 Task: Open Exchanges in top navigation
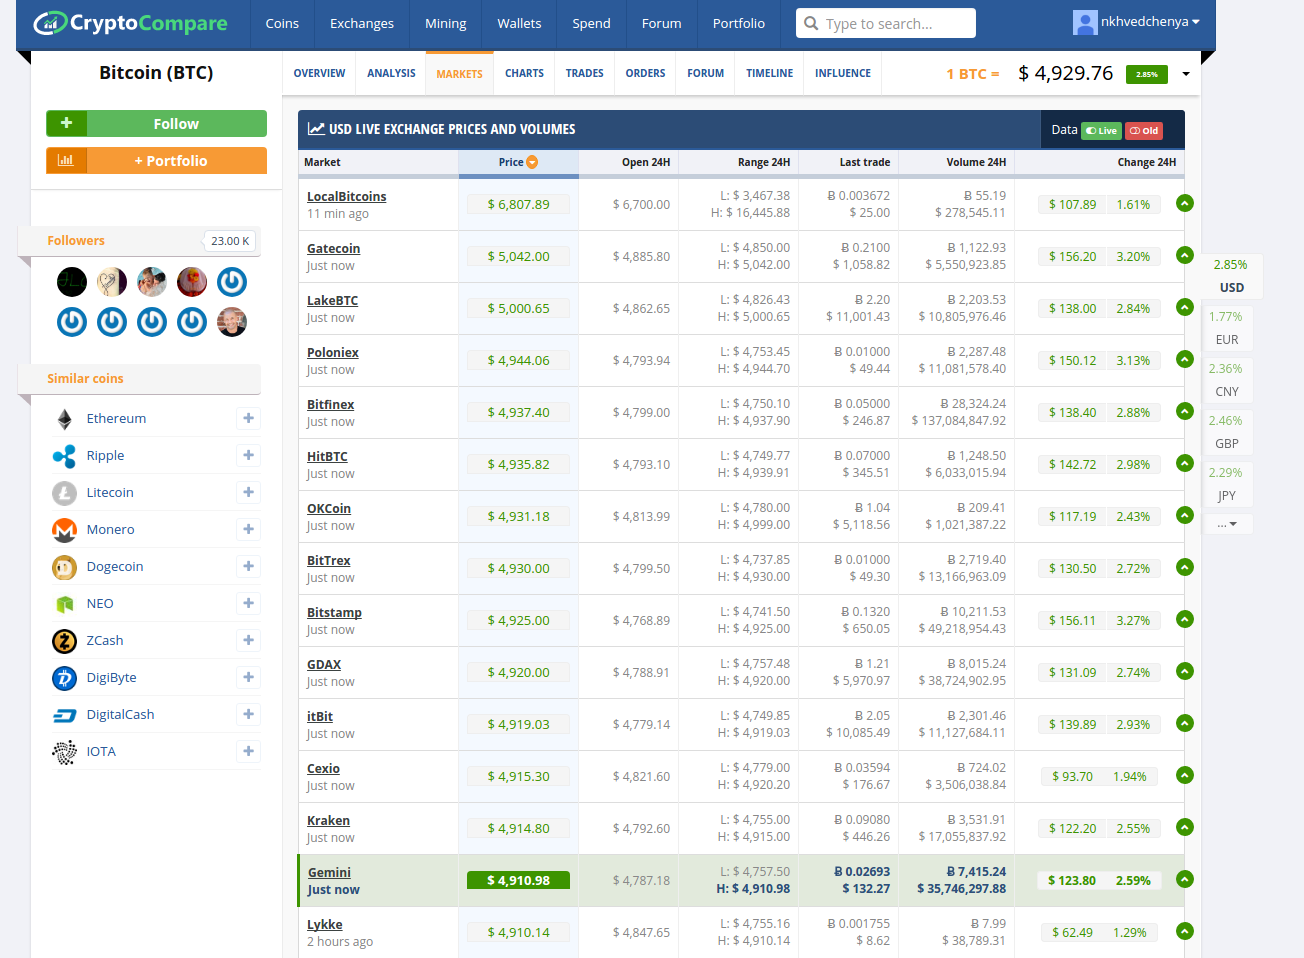click(x=362, y=24)
